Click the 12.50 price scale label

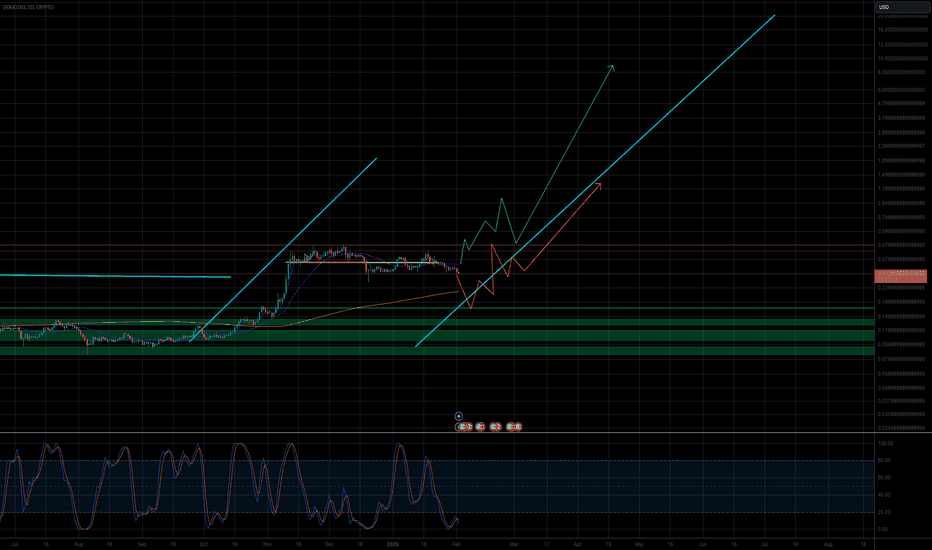[x=902, y=45]
